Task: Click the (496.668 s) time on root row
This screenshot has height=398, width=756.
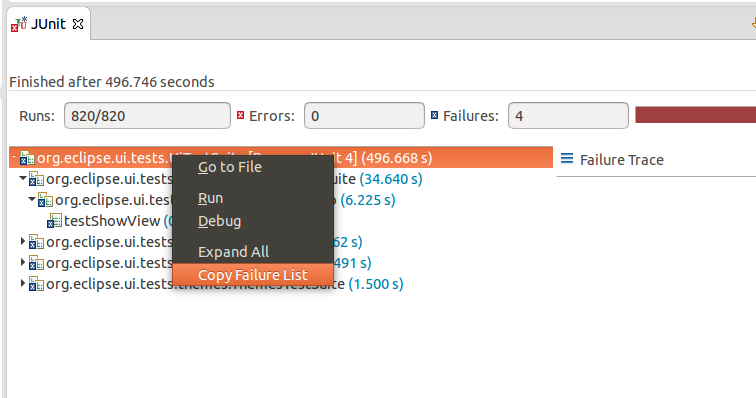Action: point(397,158)
